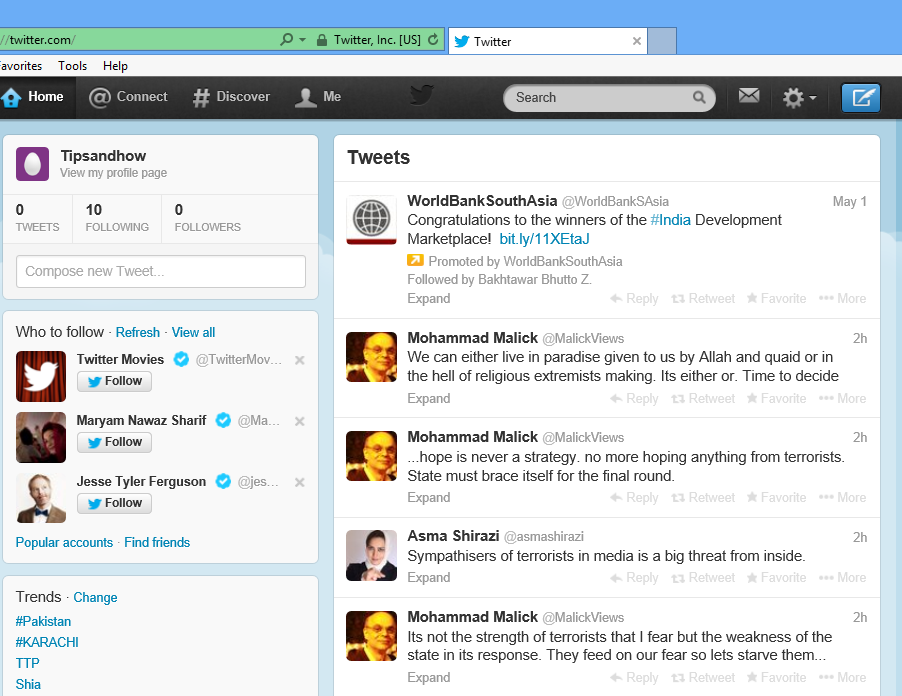This screenshot has width=902, height=696.
Task: Retweet the 'hope is never a strategy' tweet
Action: 703,498
